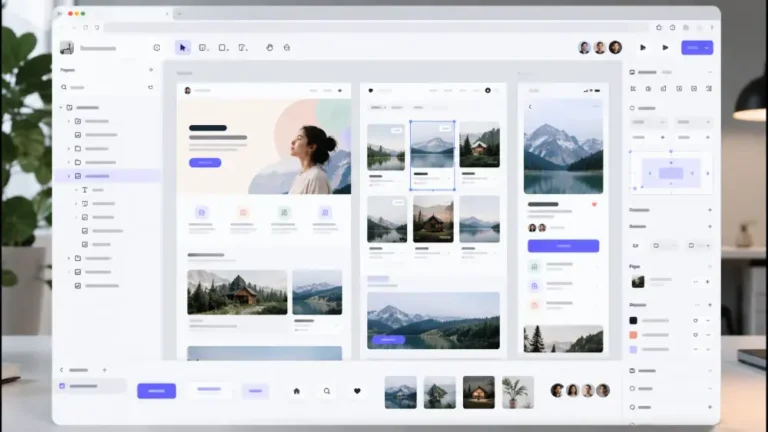Pick the black color swatch in right panel
768x432 pixels.
point(633,320)
